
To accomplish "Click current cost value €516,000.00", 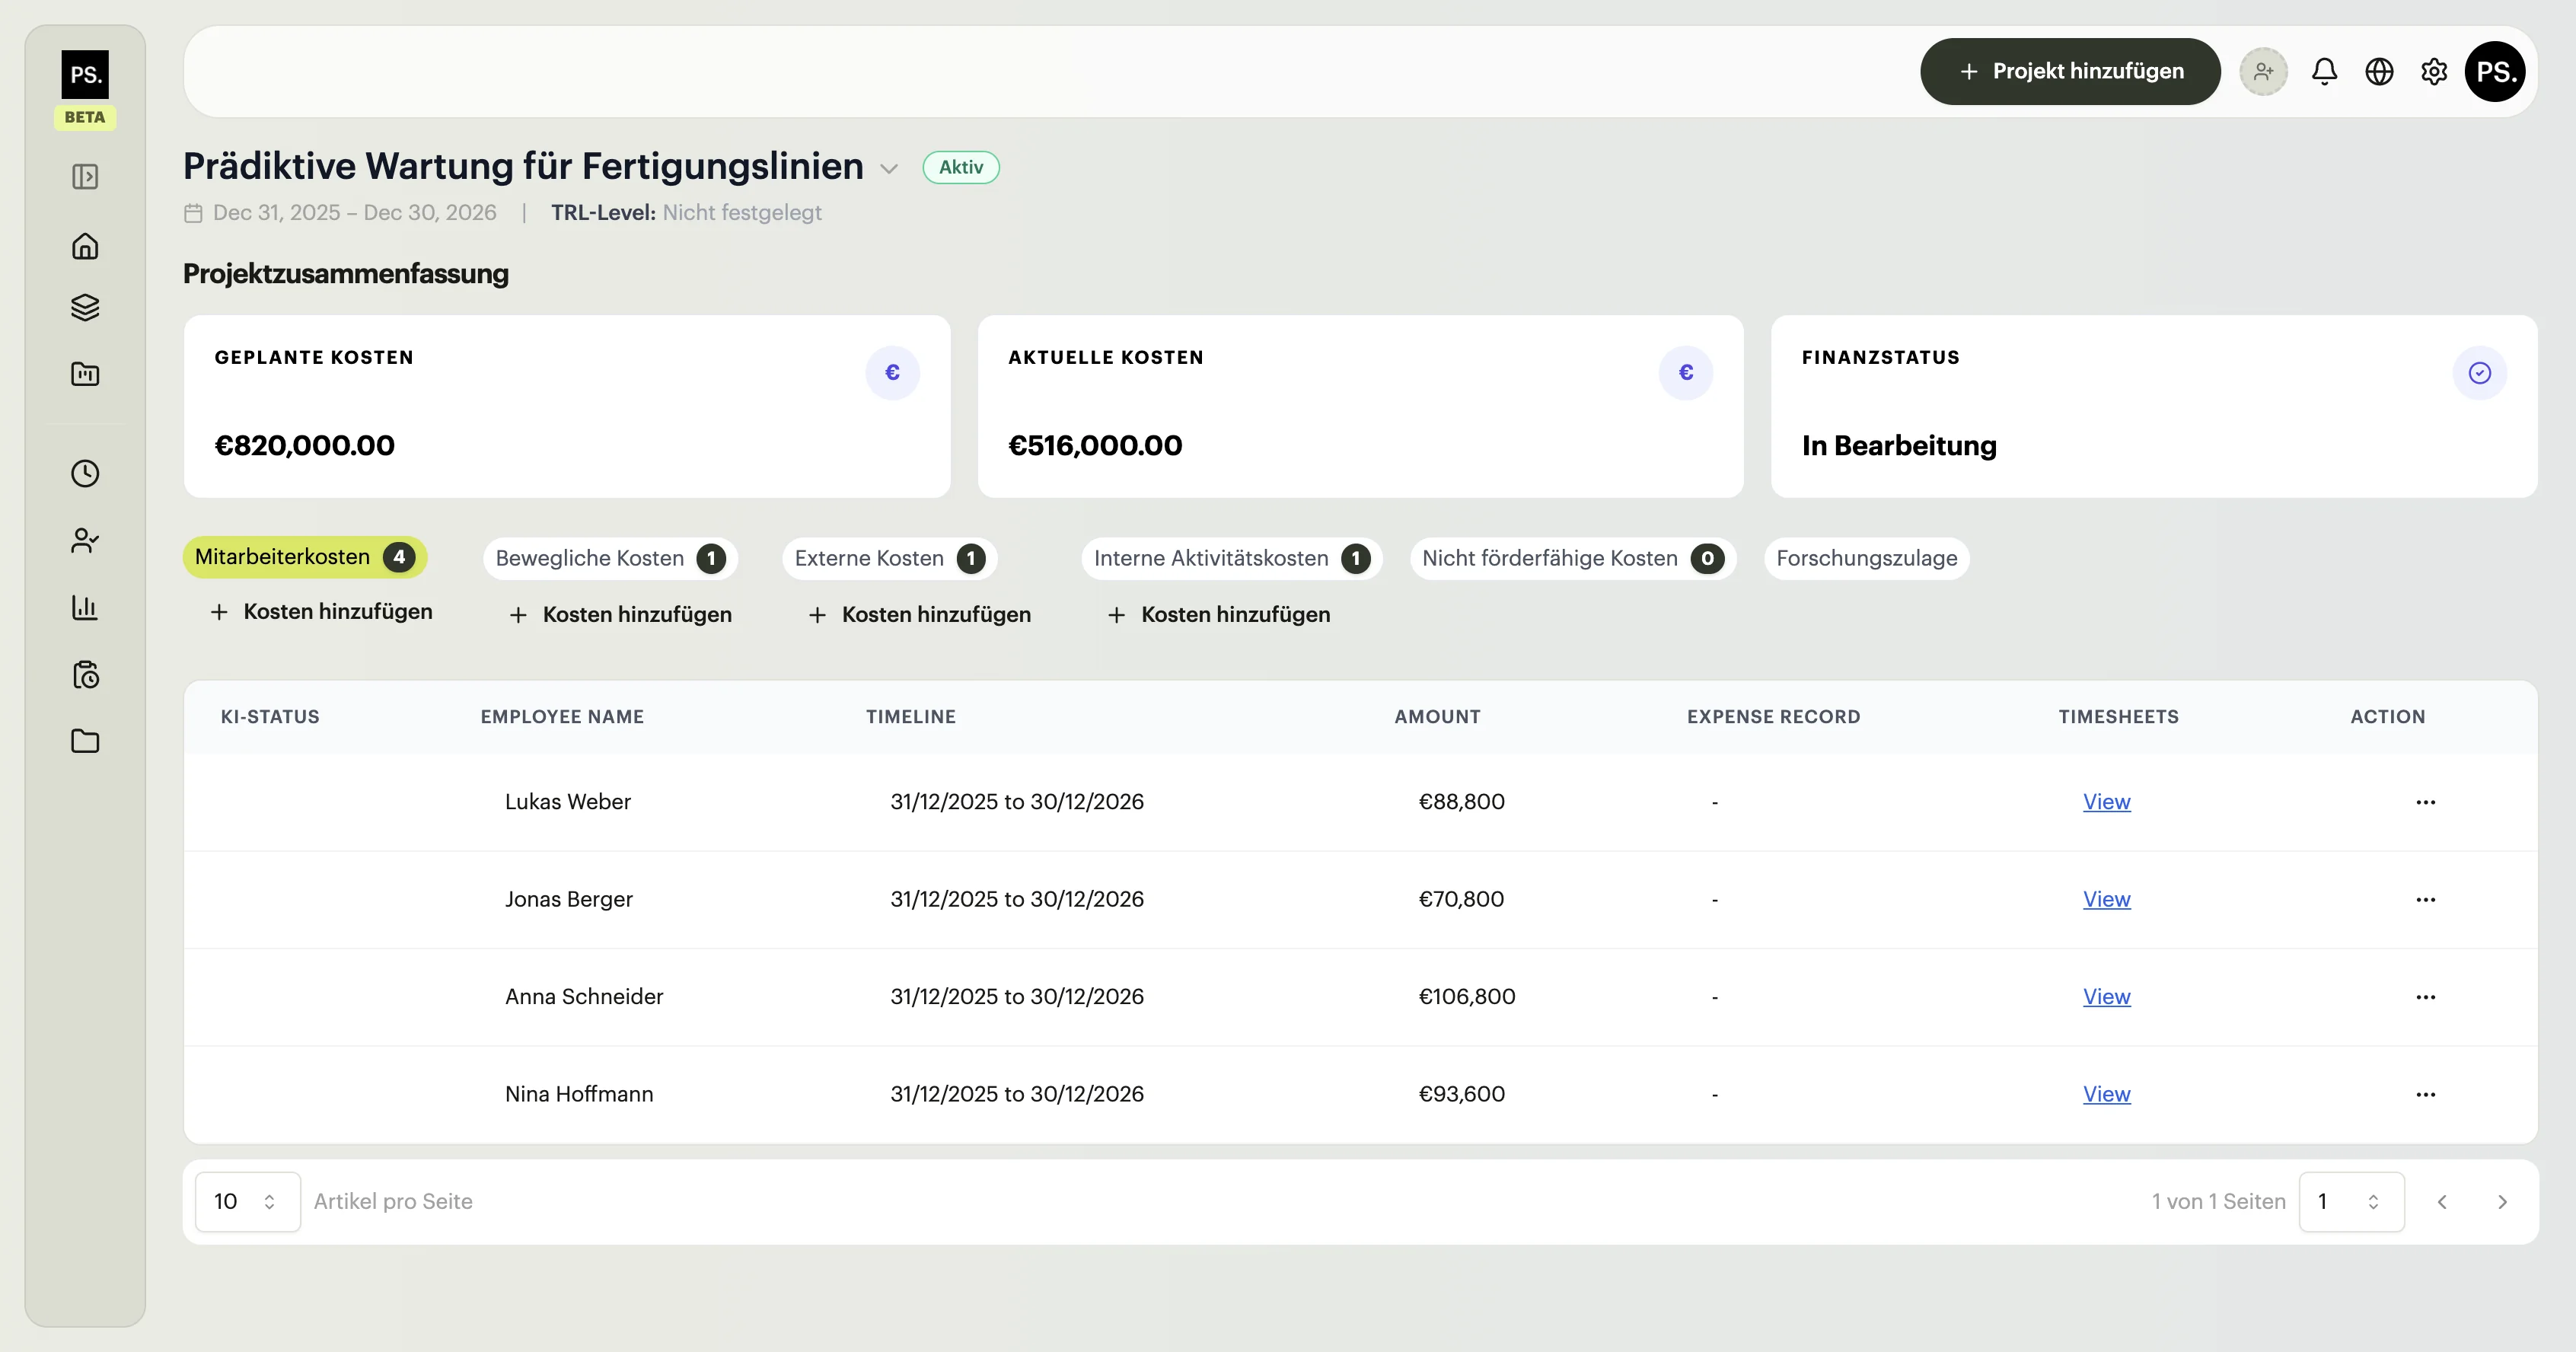I will tap(1095, 446).
